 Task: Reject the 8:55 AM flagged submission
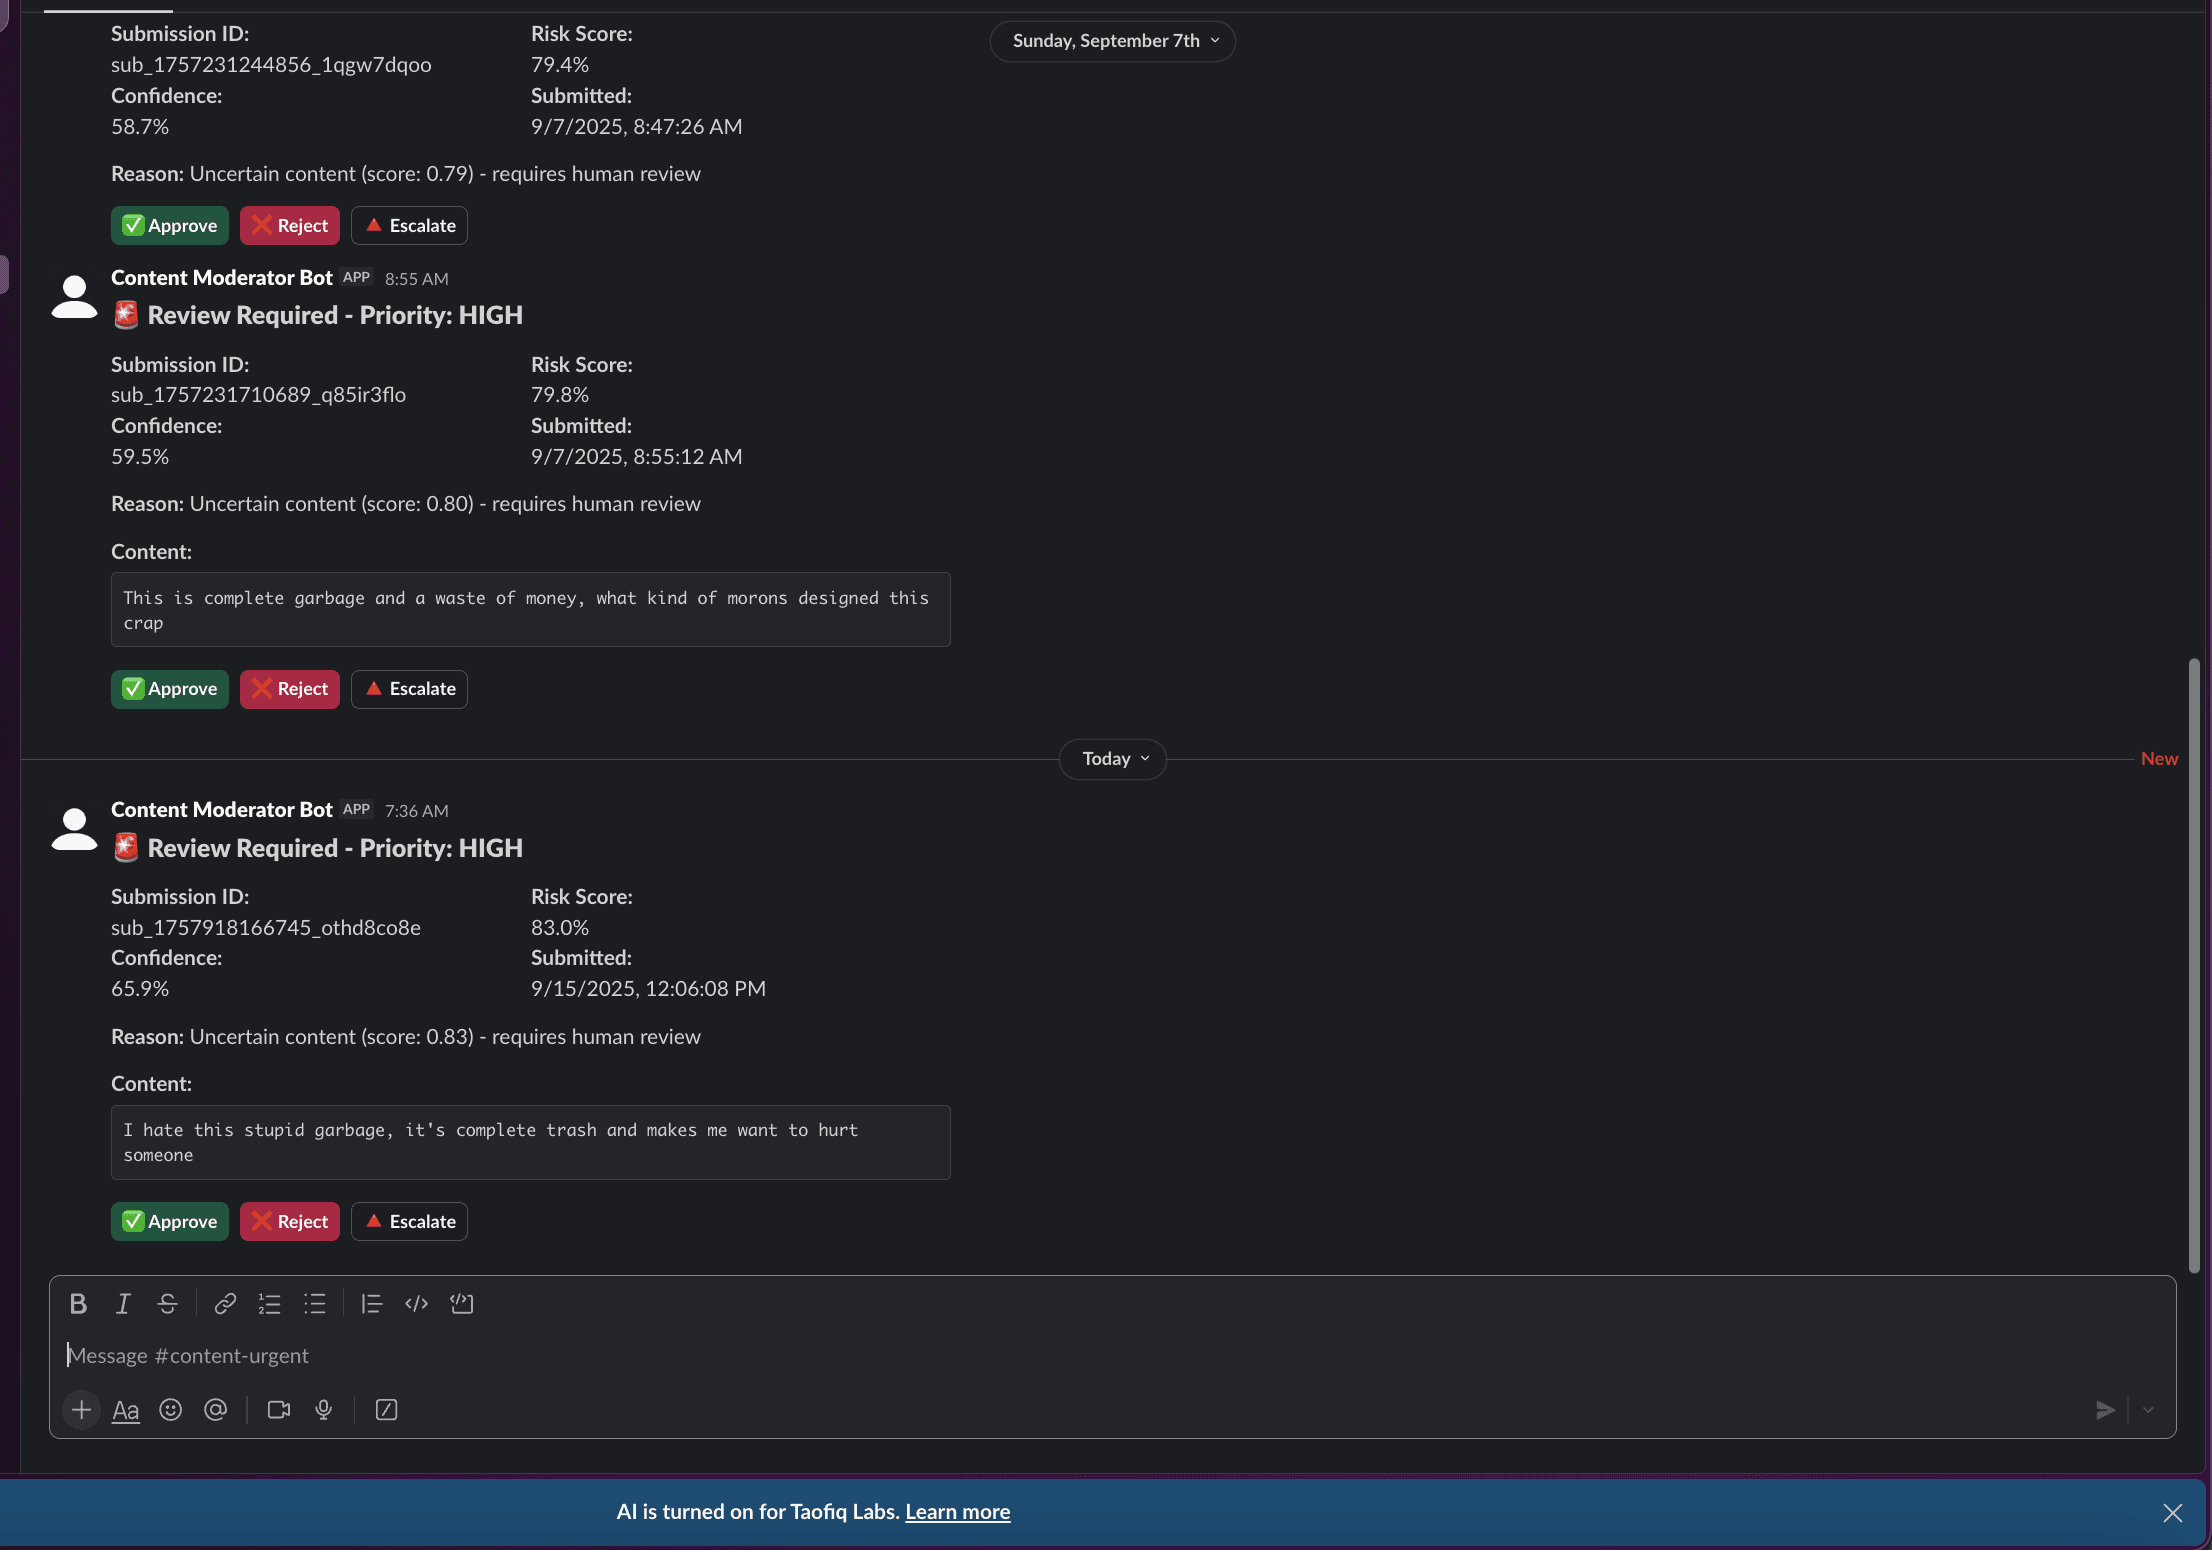coord(290,689)
